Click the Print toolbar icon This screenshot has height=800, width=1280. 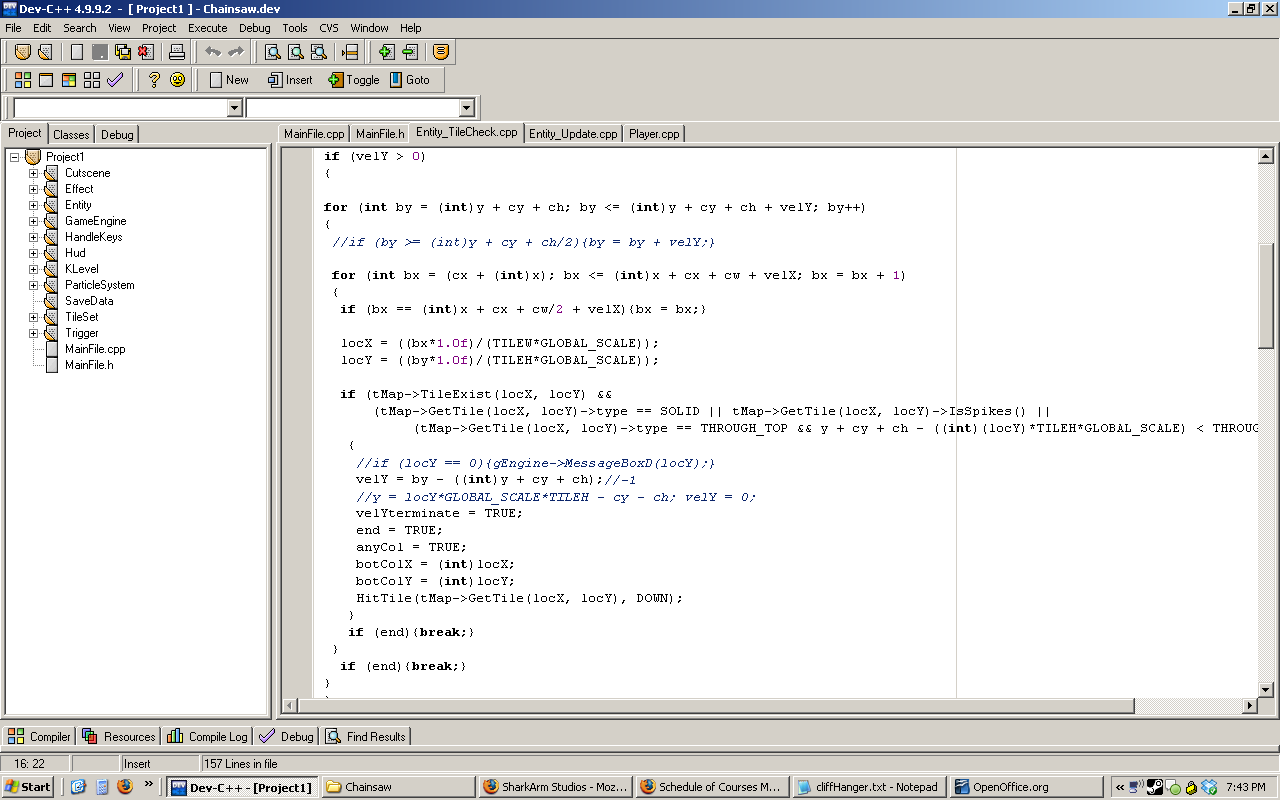(x=177, y=52)
